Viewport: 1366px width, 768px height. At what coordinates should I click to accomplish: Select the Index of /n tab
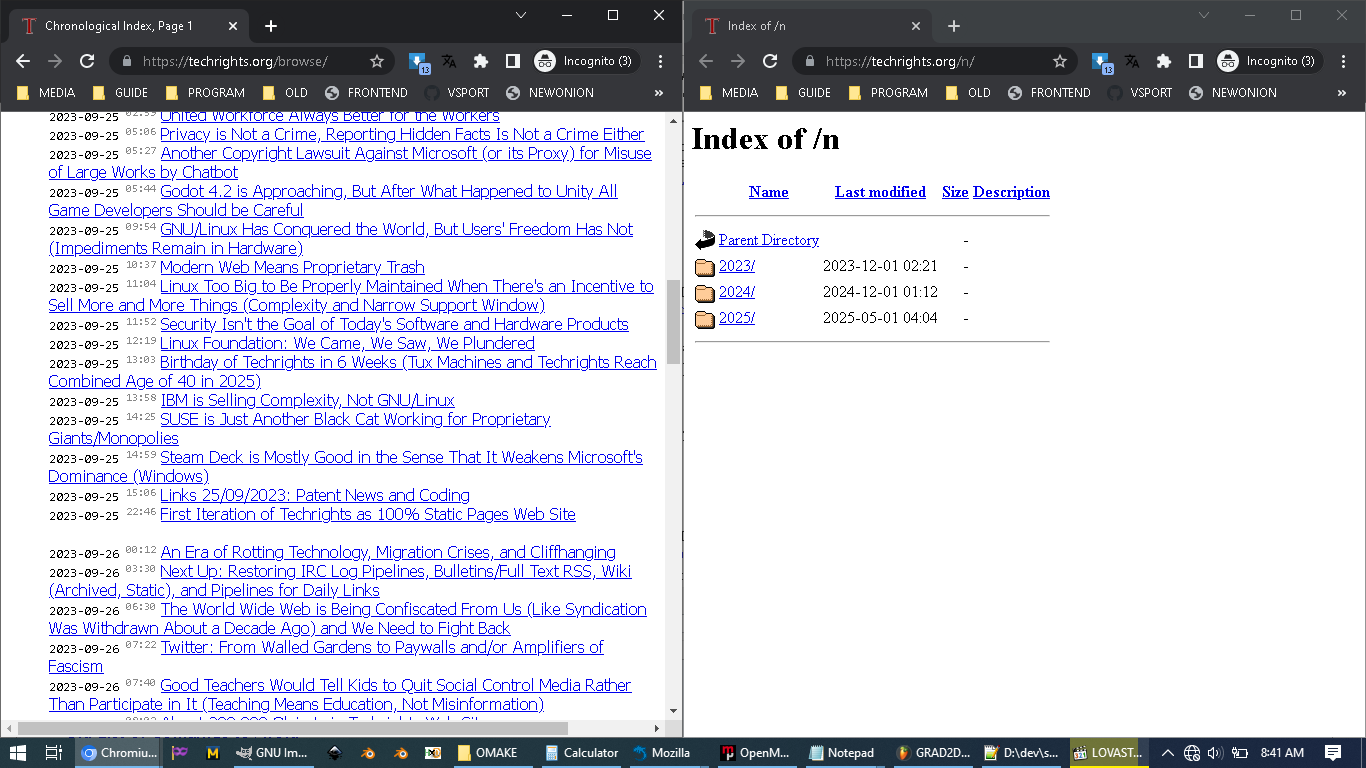[811, 26]
